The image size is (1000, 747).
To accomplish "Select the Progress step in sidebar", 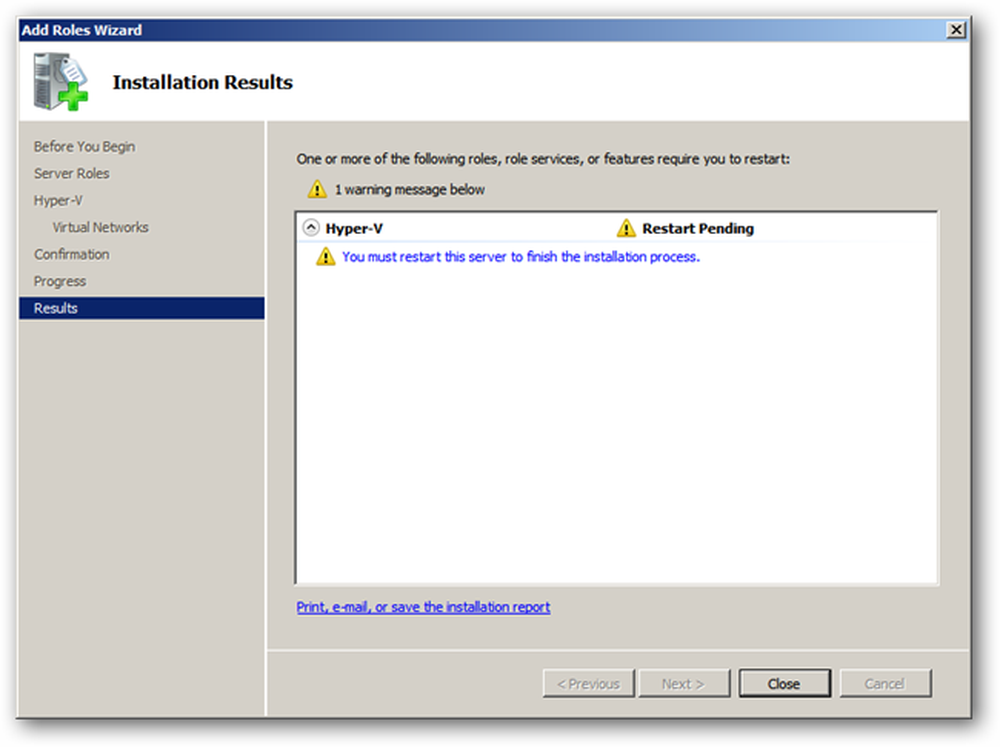I will click(x=60, y=281).
